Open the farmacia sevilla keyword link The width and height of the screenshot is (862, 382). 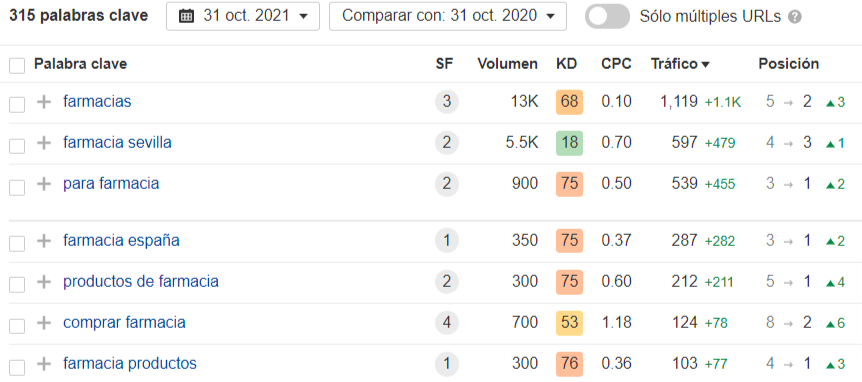(x=117, y=143)
